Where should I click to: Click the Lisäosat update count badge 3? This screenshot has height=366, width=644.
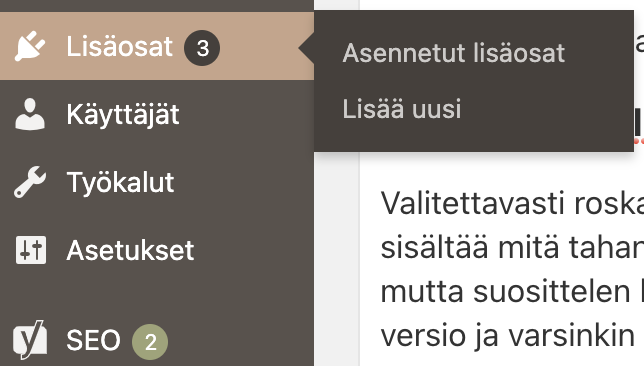[202, 48]
